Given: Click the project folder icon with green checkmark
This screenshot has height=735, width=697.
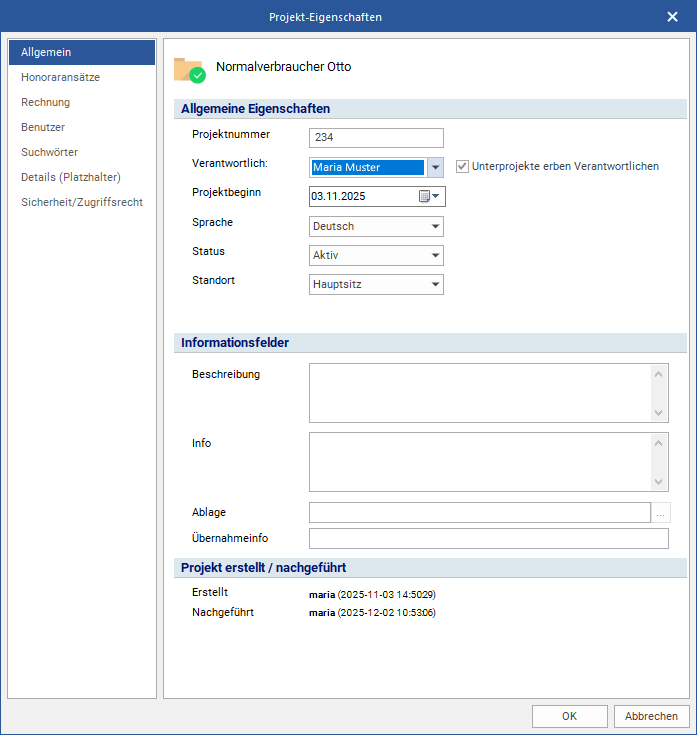Looking at the screenshot, I should (x=190, y=70).
